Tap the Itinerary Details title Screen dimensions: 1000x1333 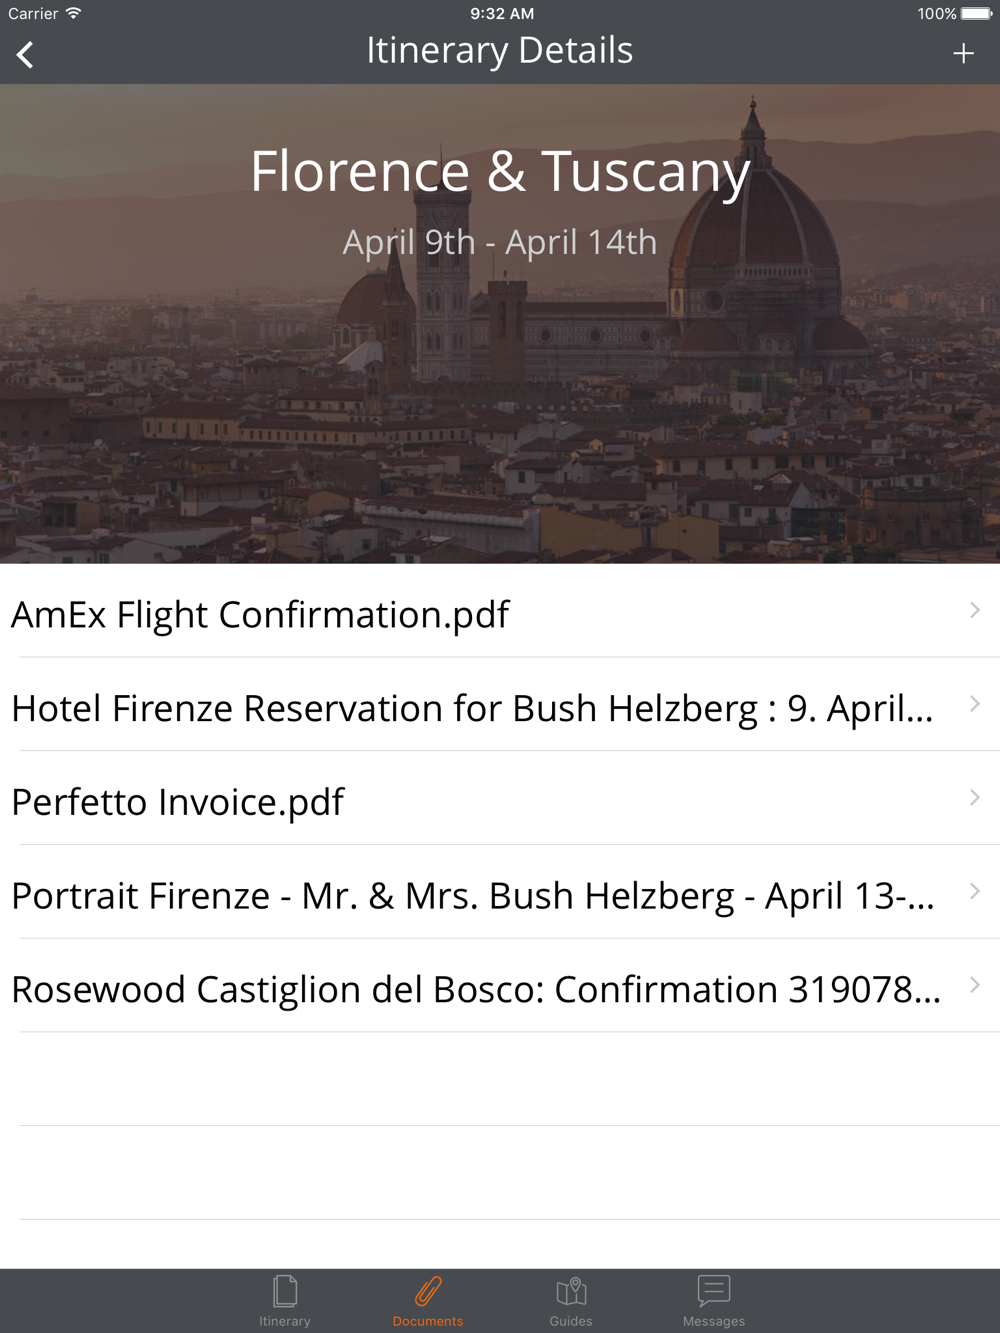coord(500,50)
